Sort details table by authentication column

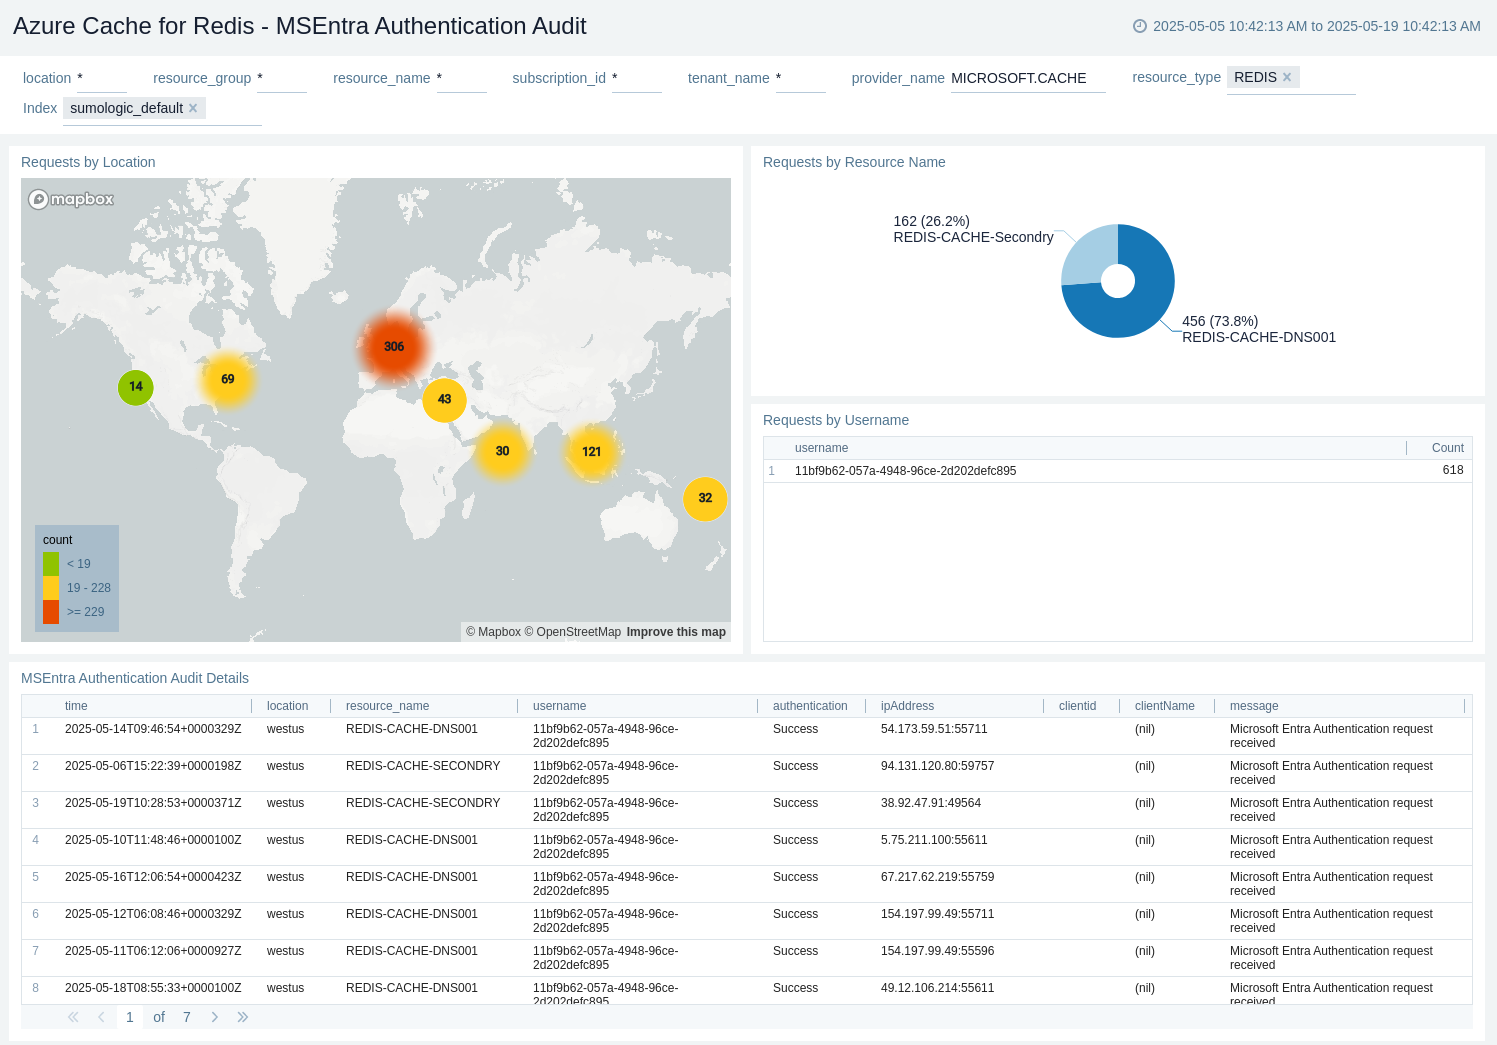click(810, 706)
